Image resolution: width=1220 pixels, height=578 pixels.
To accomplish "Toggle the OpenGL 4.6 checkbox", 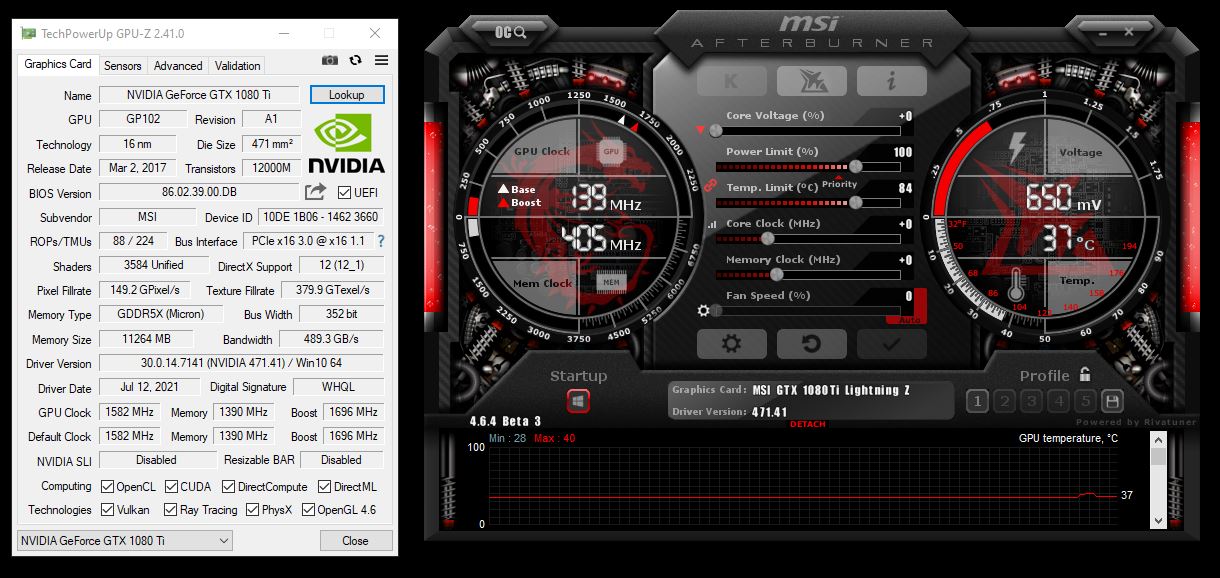I will [x=308, y=510].
